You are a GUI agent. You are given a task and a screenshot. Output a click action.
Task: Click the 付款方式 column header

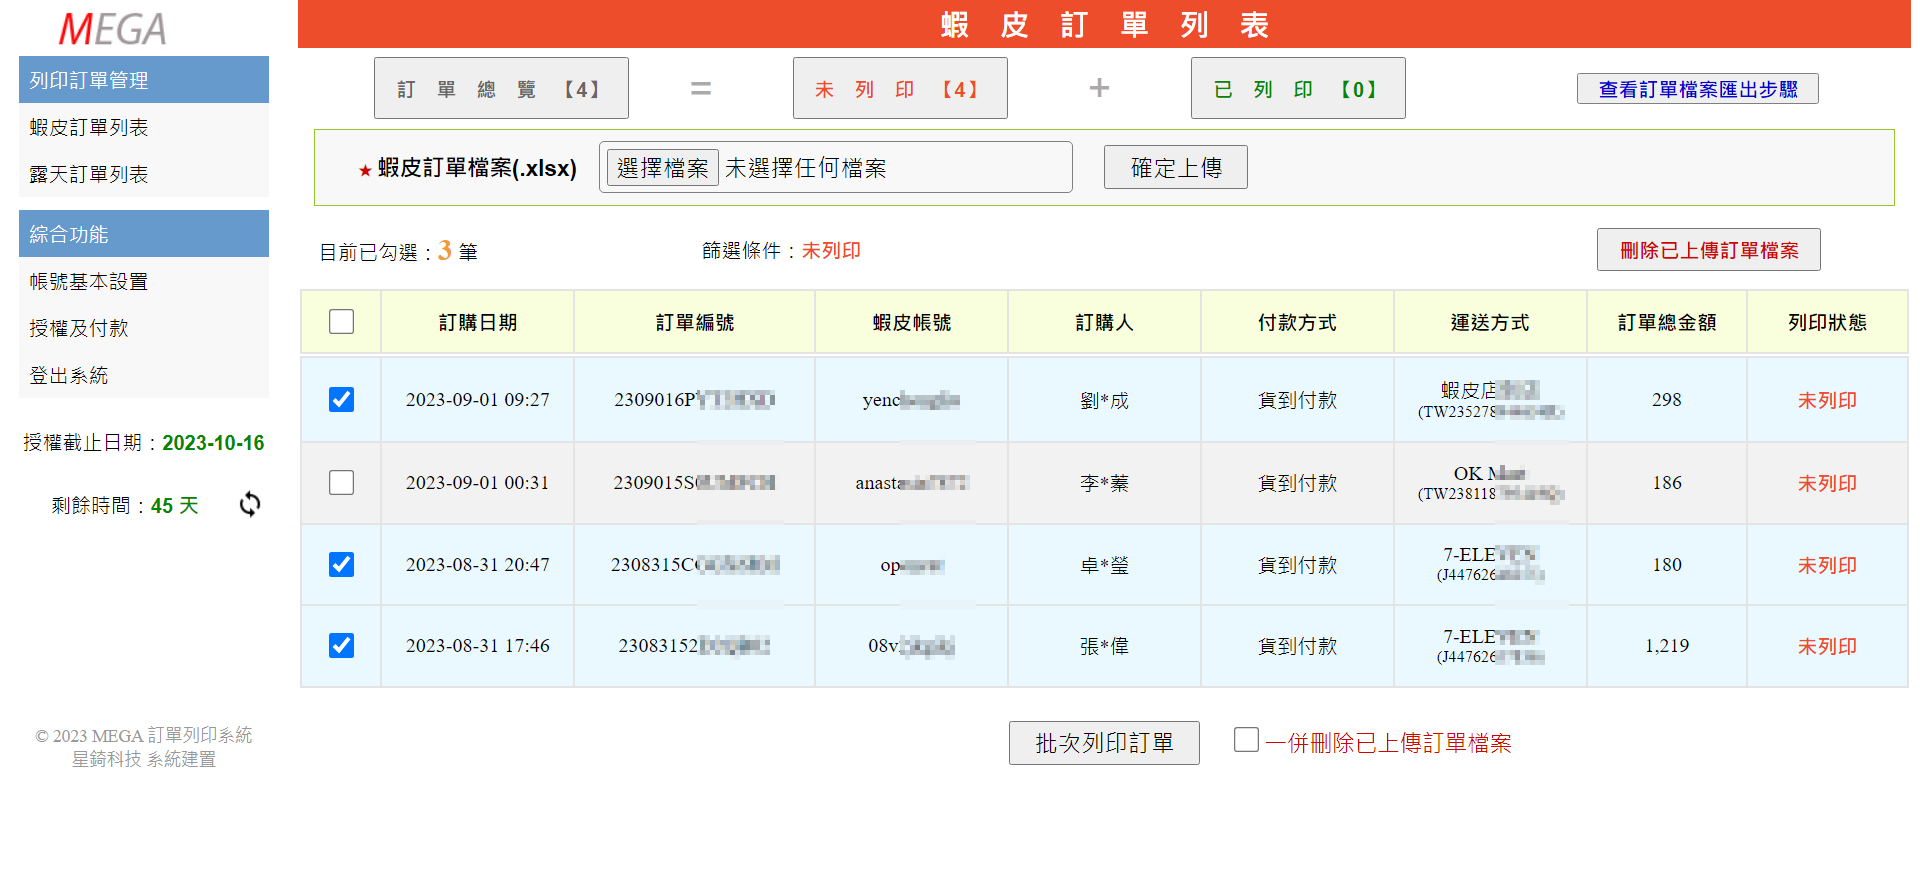pos(1298,322)
